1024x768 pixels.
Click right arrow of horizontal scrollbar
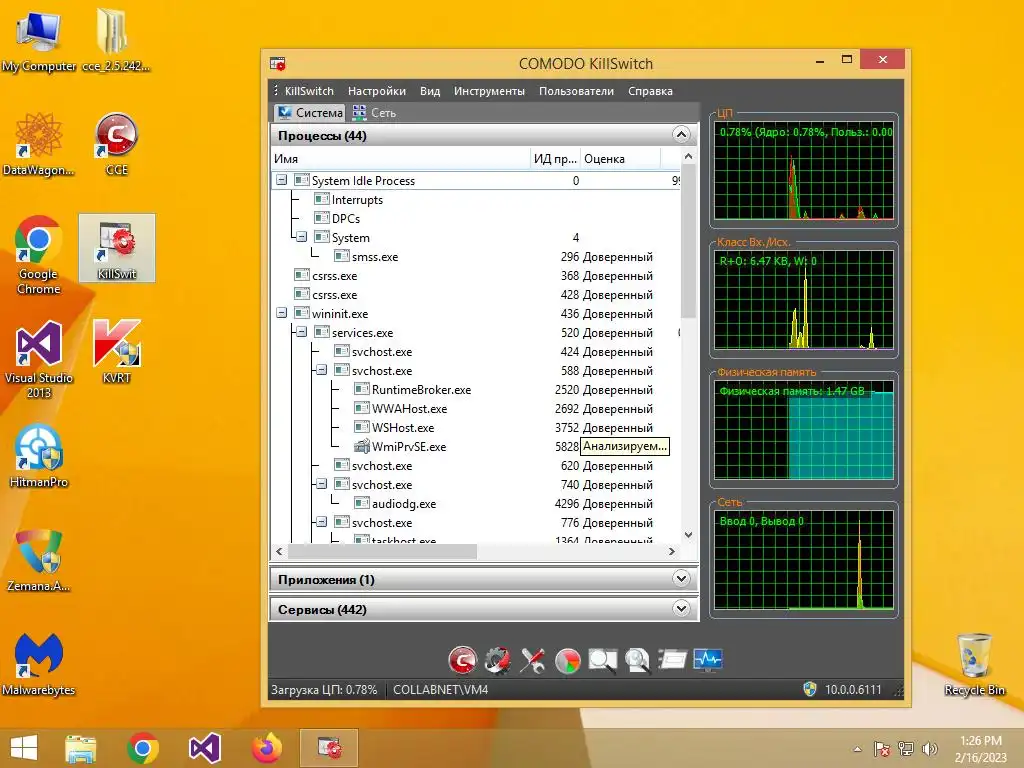[672, 552]
